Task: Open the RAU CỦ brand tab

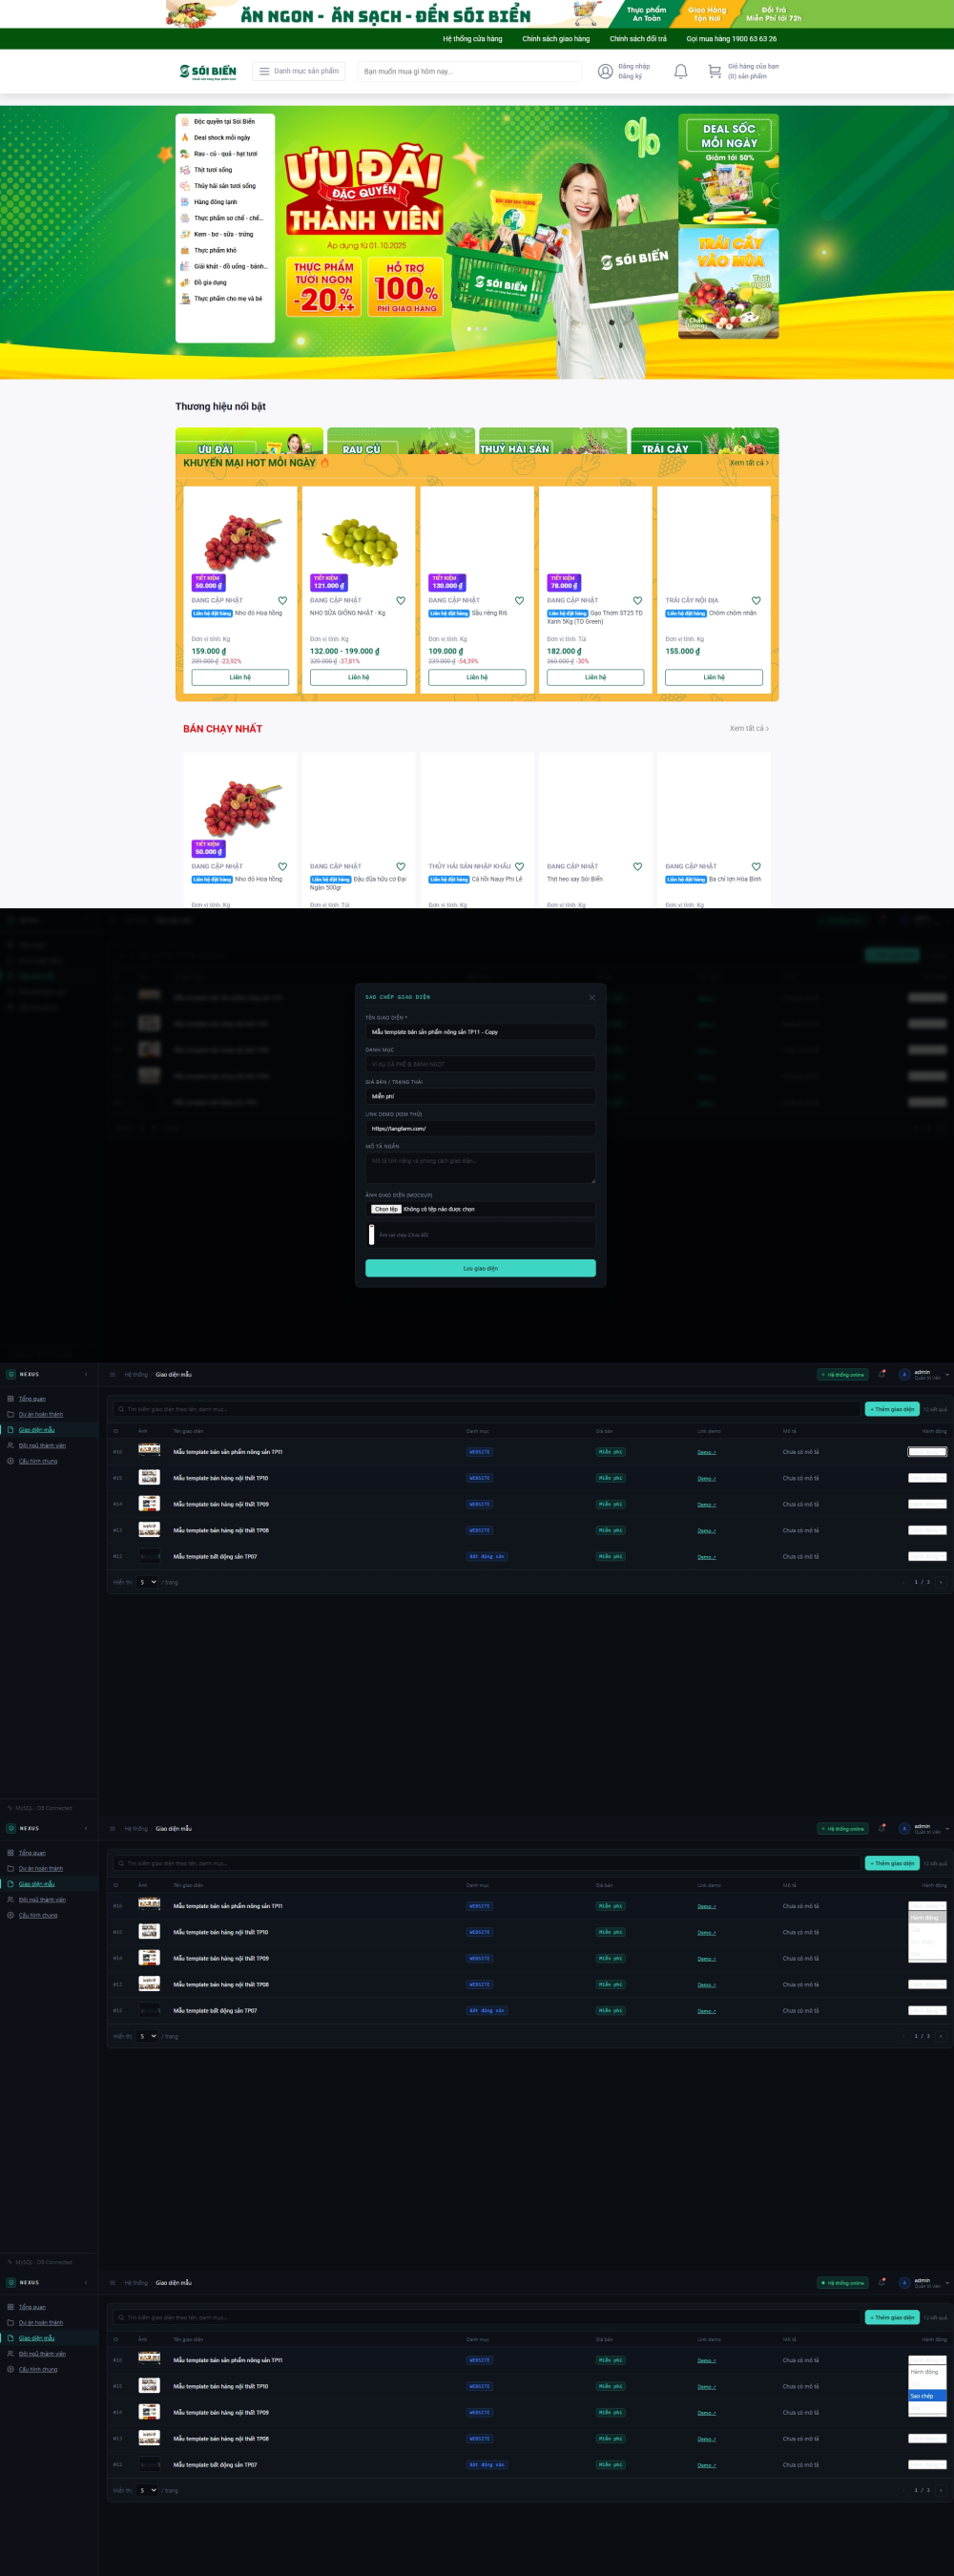Action: click(401, 441)
